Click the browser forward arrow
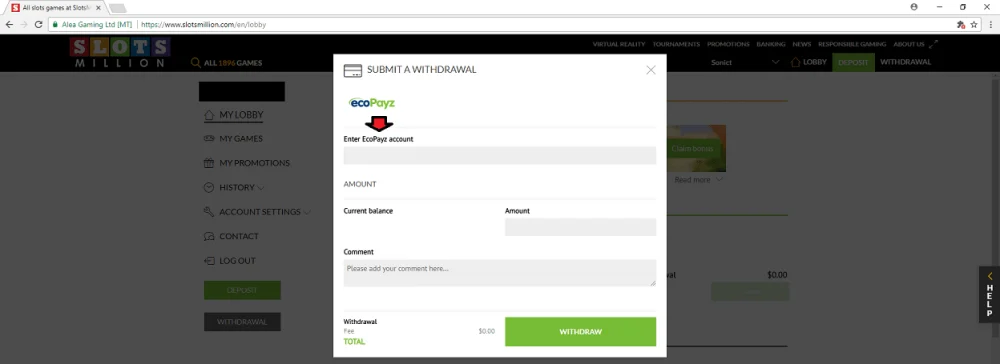This screenshot has width=1000, height=364. point(24,25)
